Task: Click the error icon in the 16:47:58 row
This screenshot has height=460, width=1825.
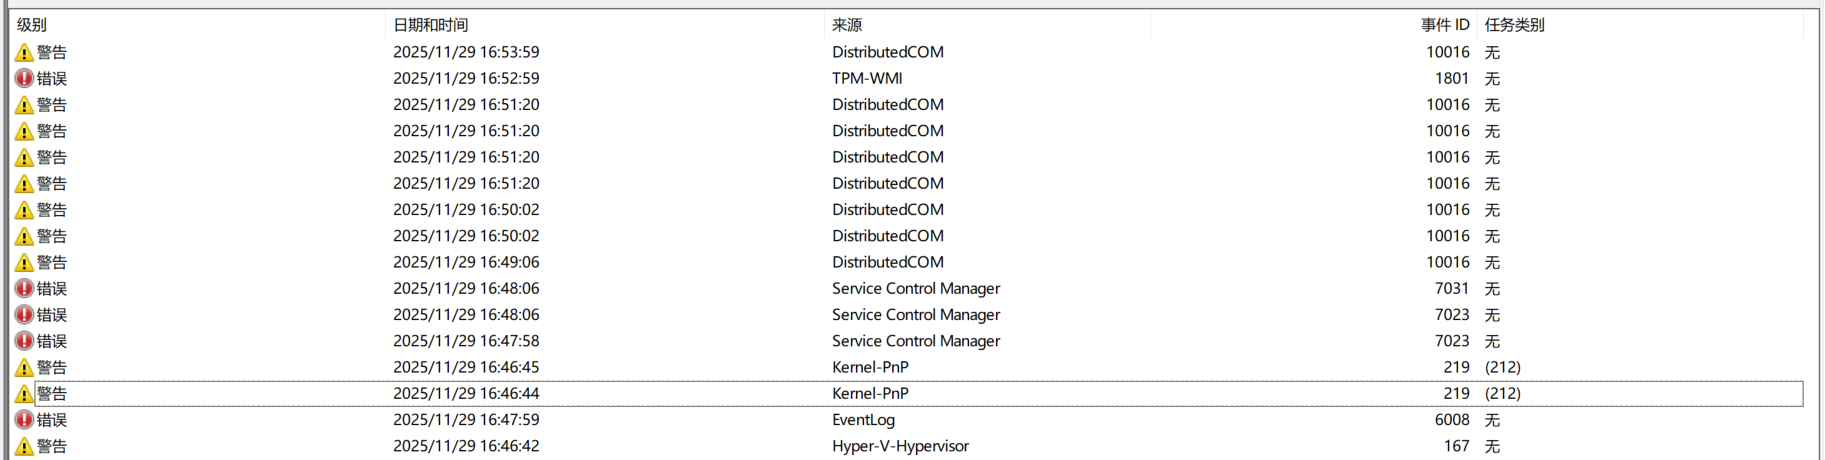Action: click(24, 341)
